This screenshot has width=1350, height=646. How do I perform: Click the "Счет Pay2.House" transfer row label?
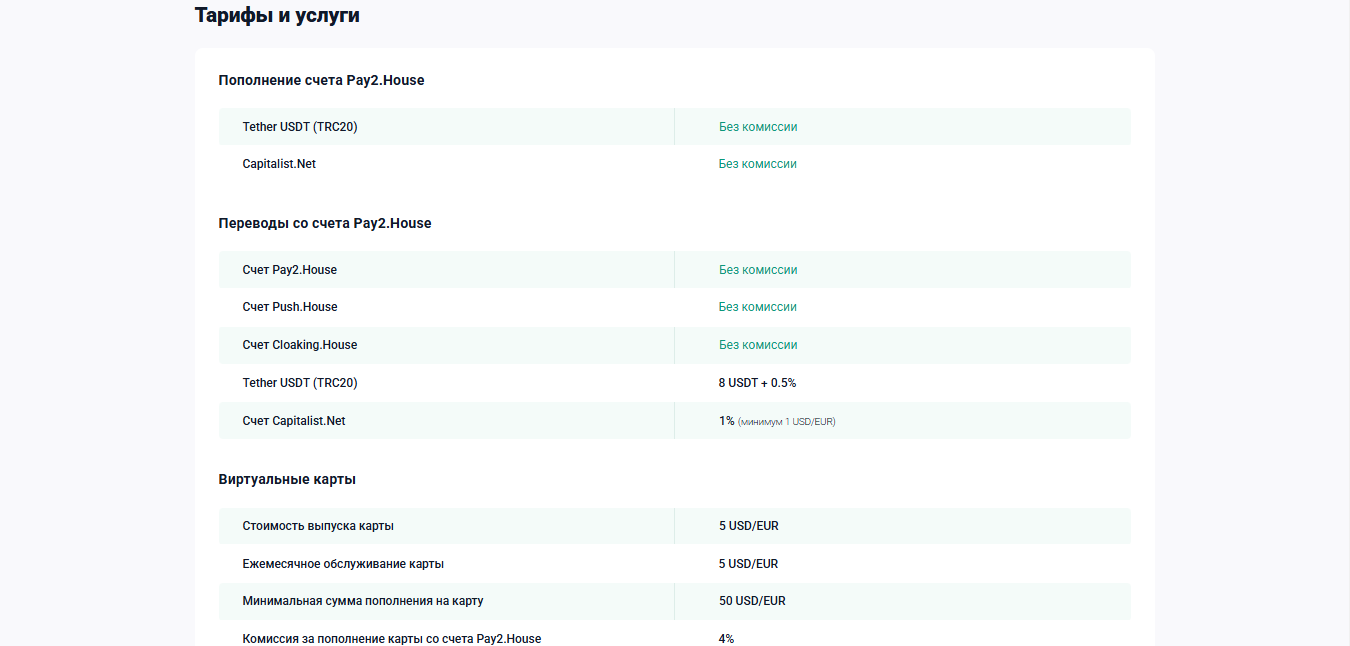point(290,270)
